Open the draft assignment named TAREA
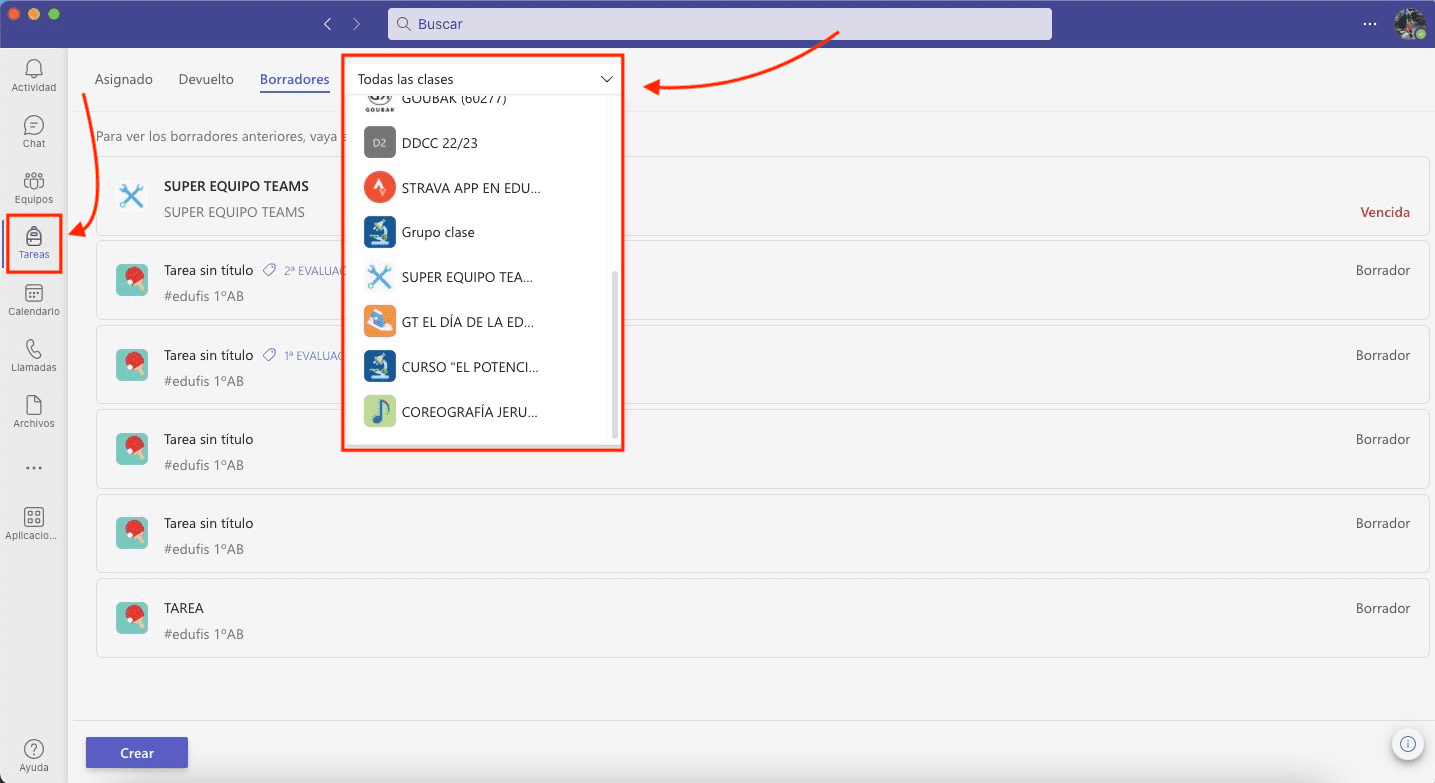 [x=184, y=608]
